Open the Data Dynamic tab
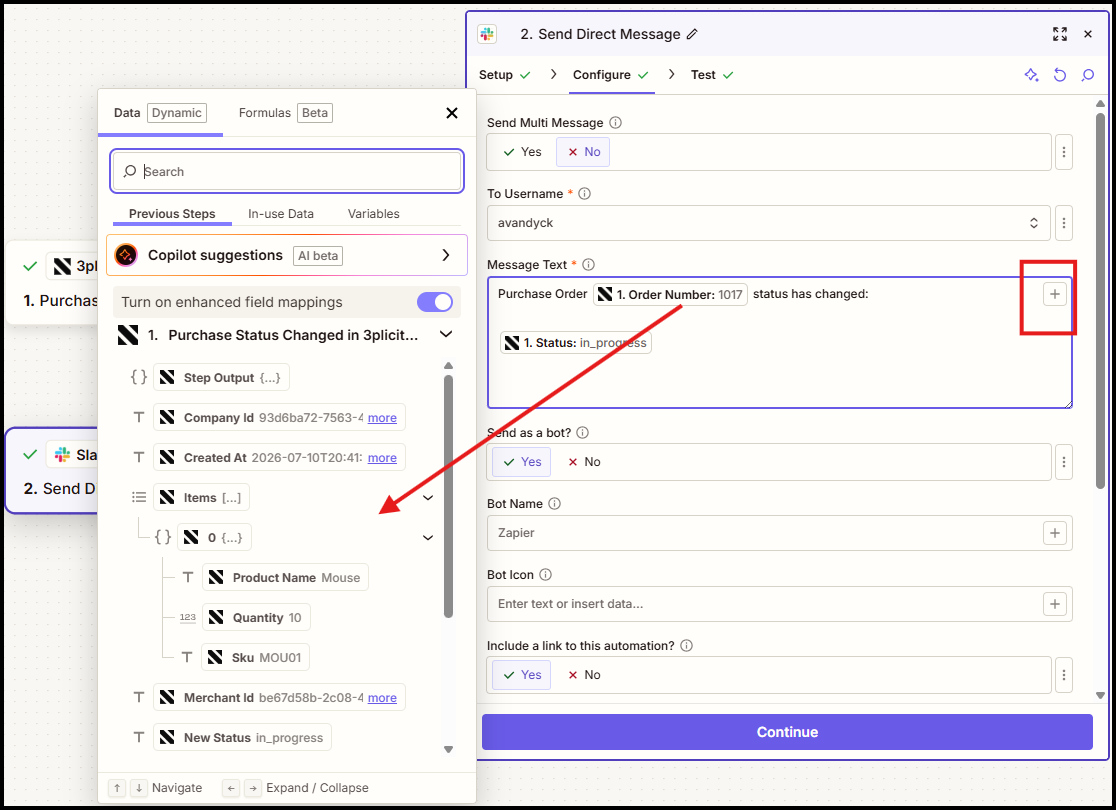The image size is (1116, 810). [x=160, y=112]
